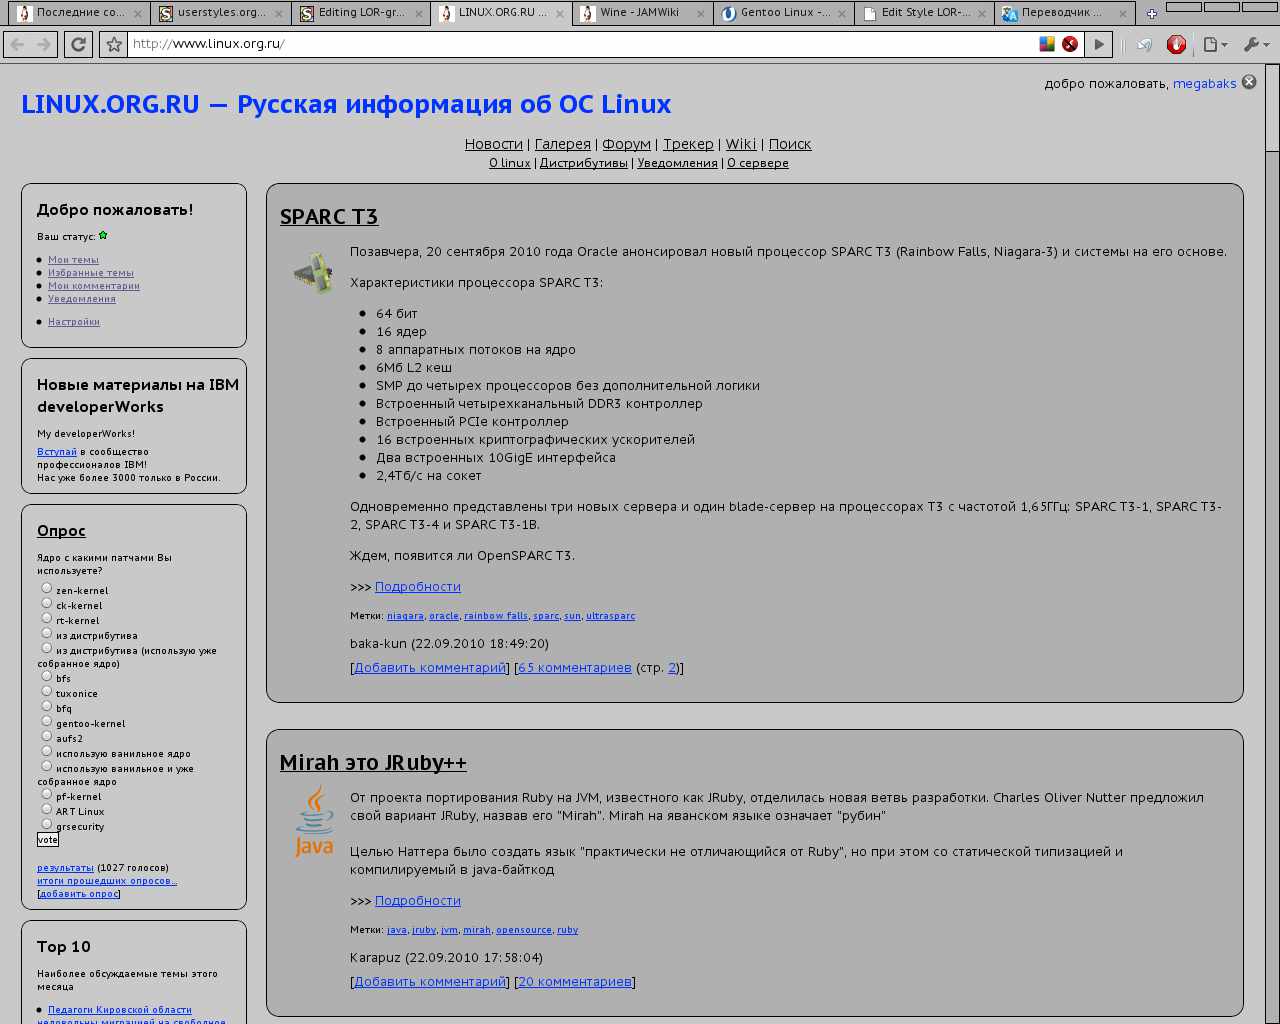Select the rt-kernel poll option
The width and height of the screenshot is (1280, 1024).
46,618
